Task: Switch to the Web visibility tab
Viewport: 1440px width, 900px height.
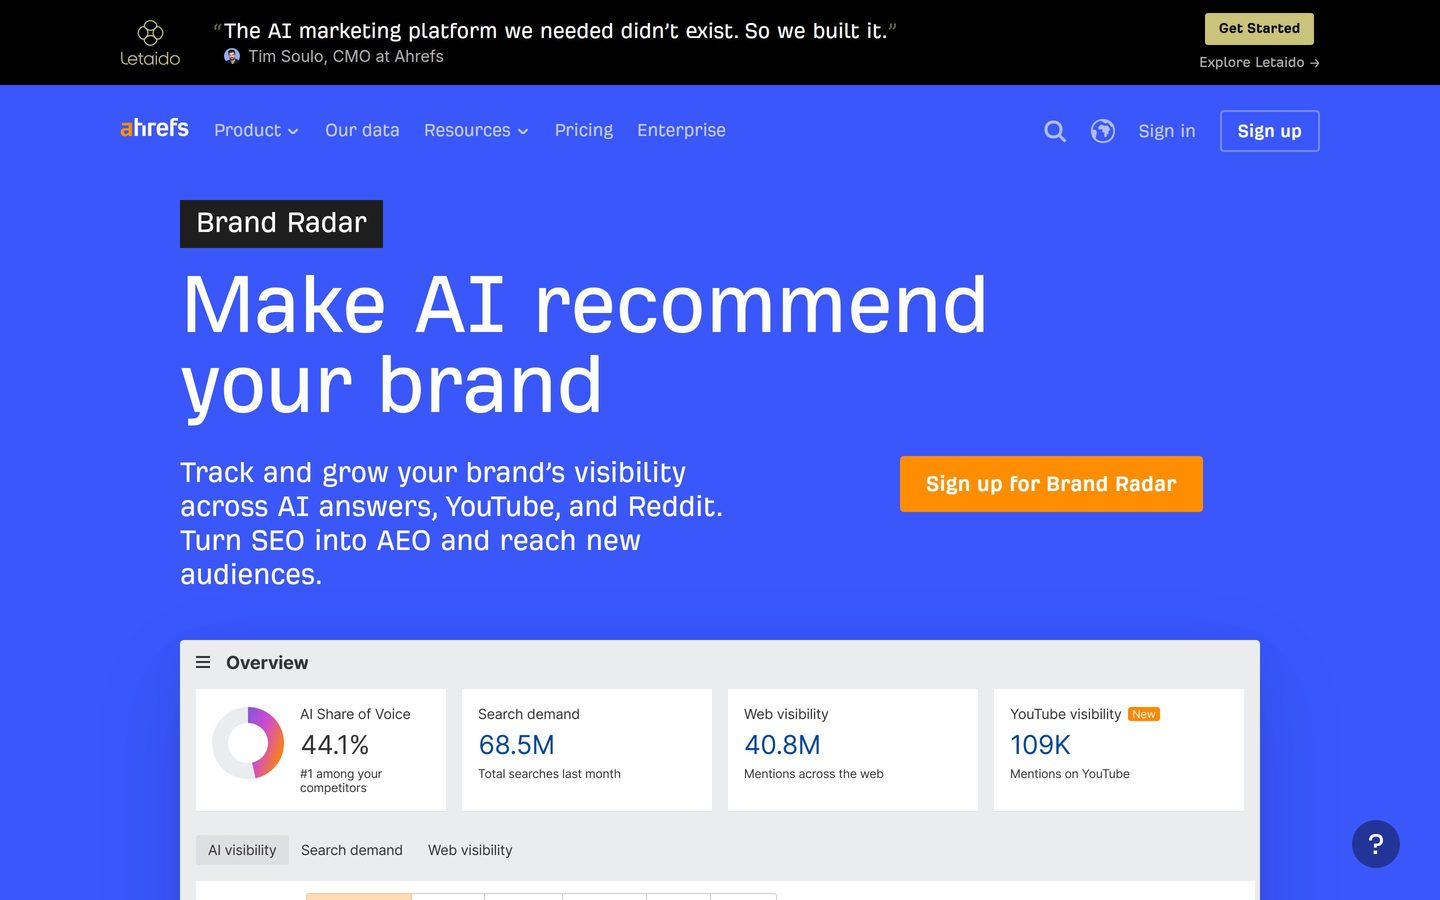Action: (470, 850)
